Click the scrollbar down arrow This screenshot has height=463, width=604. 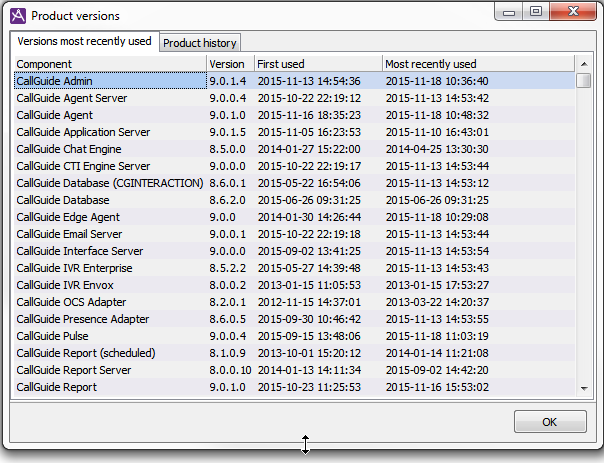[584, 388]
